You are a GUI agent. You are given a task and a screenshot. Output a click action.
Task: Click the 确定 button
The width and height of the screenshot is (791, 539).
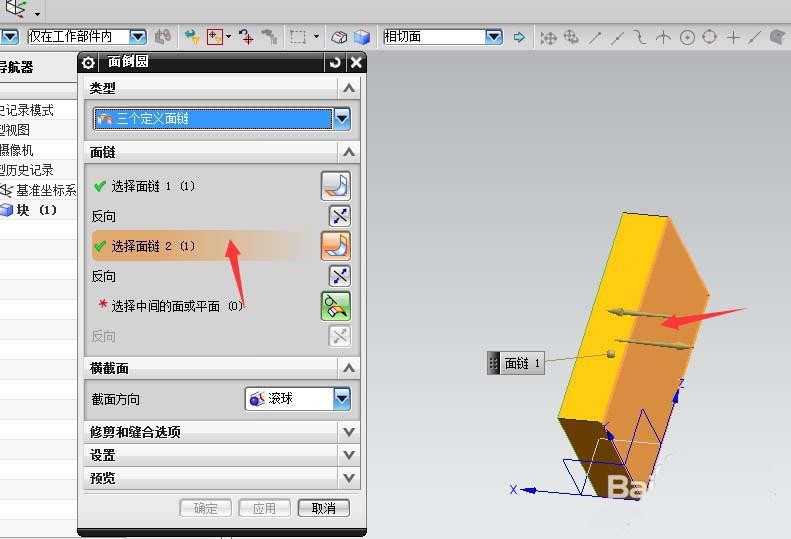(x=205, y=508)
